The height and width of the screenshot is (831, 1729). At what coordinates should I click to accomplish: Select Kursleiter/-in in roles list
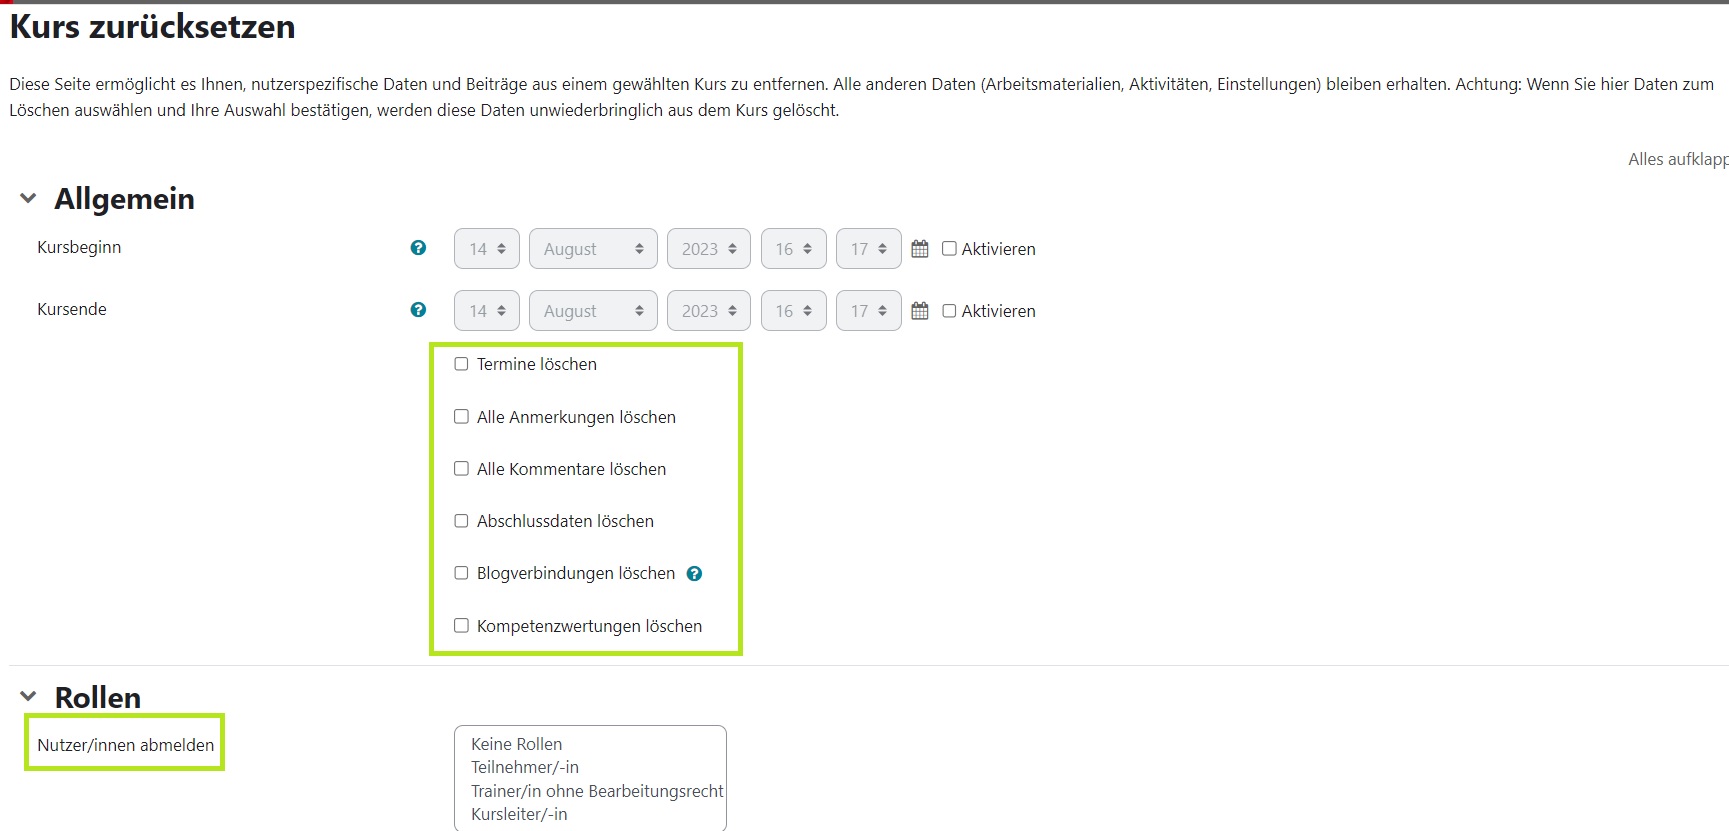[519, 814]
